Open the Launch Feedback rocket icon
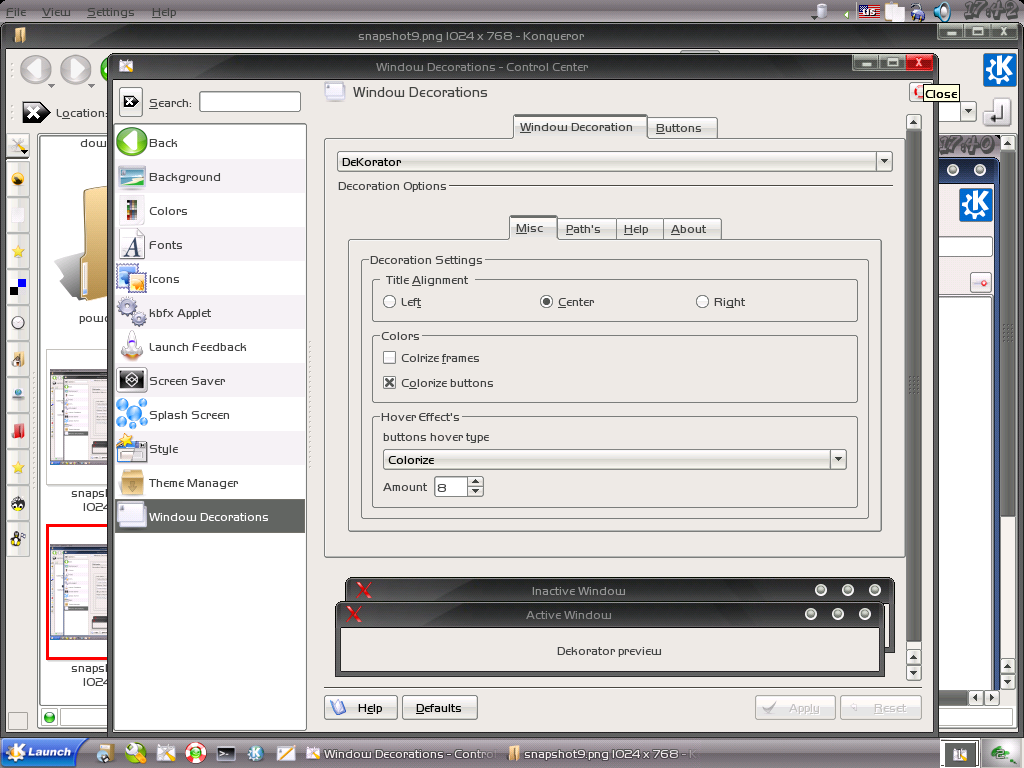Screen dimensions: 1024x768 pos(131,346)
